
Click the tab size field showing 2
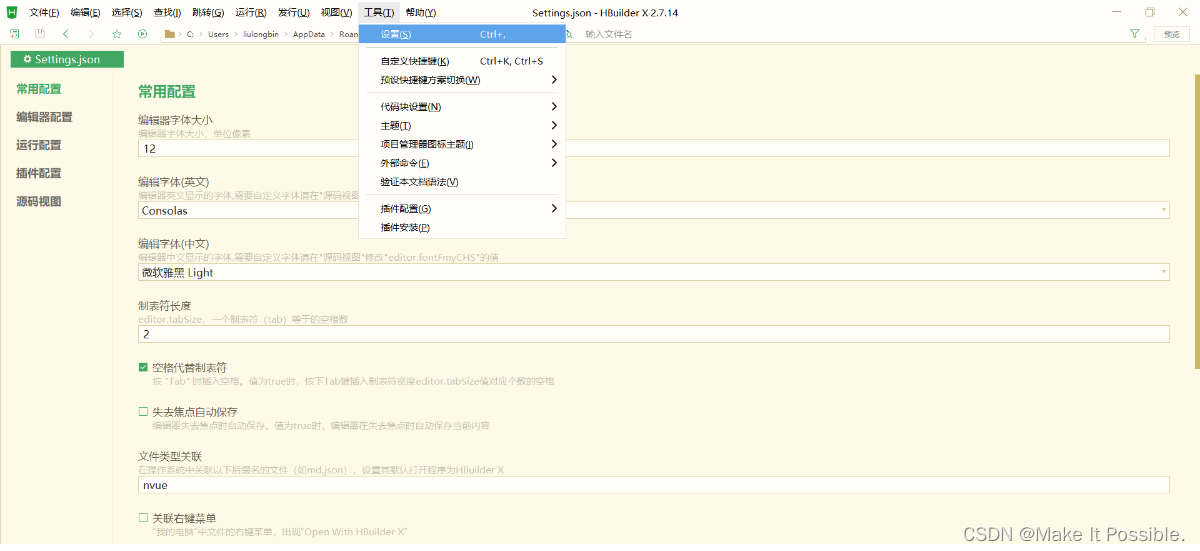[x=654, y=334]
